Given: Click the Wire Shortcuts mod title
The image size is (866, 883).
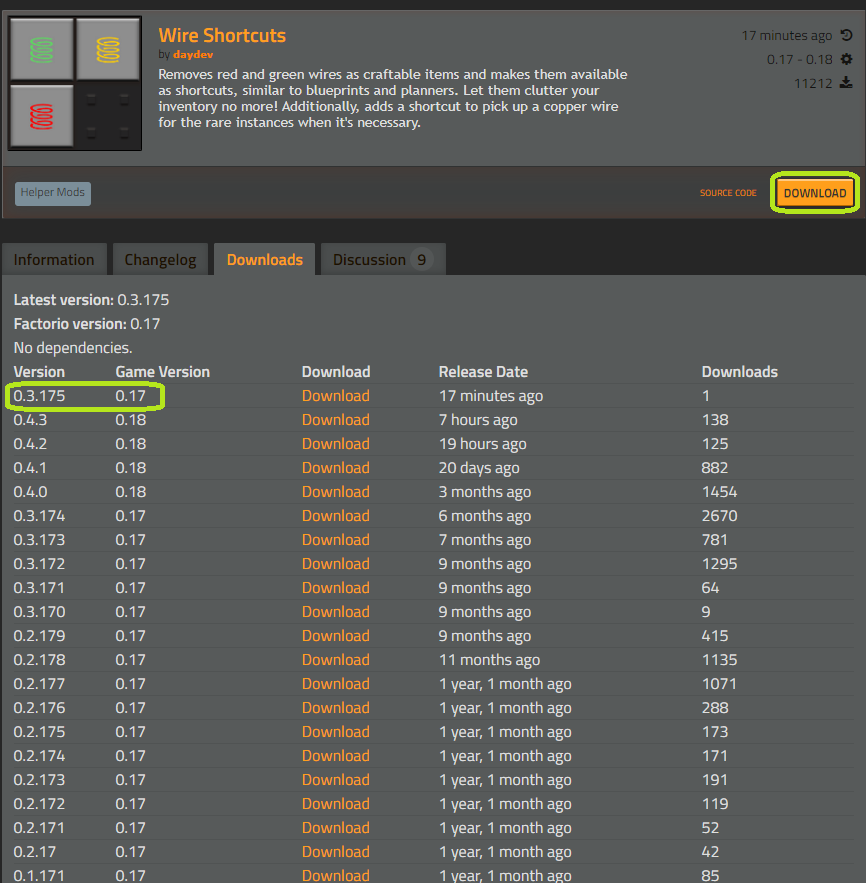Looking at the screenshot, I should [222, 36].
